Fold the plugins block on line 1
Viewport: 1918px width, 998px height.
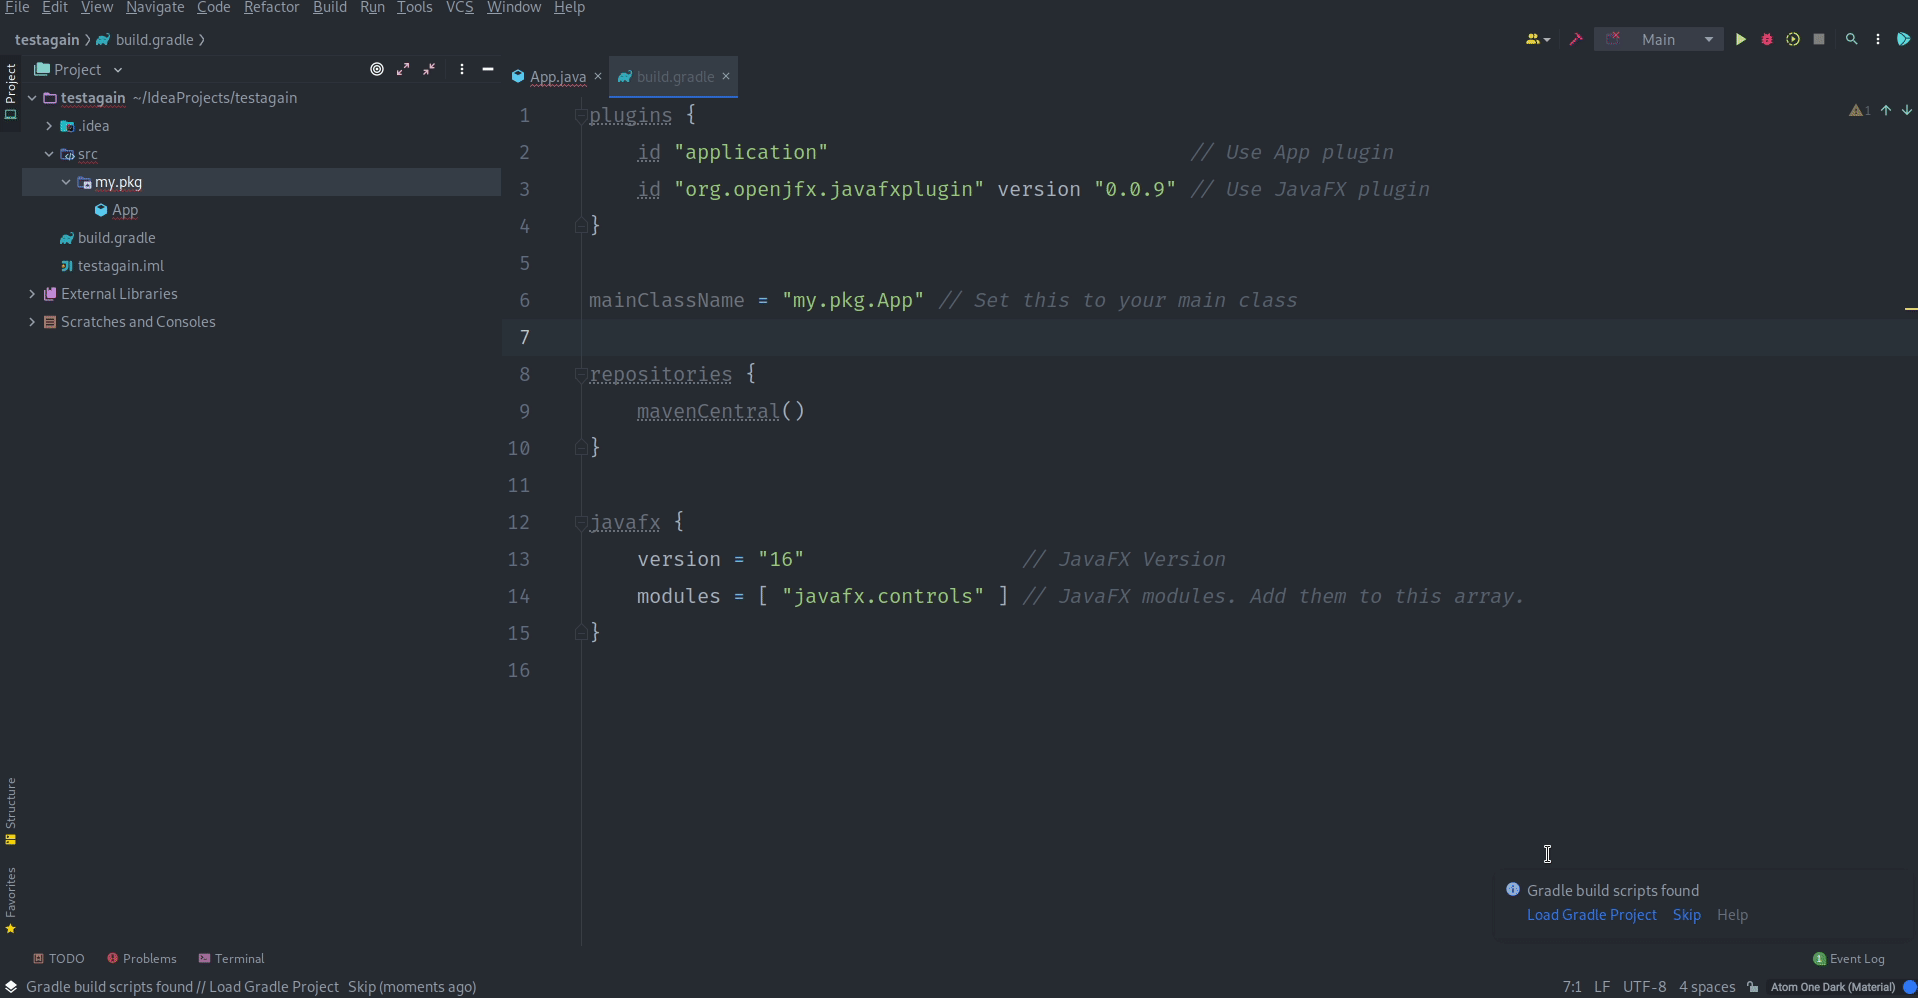580,116
